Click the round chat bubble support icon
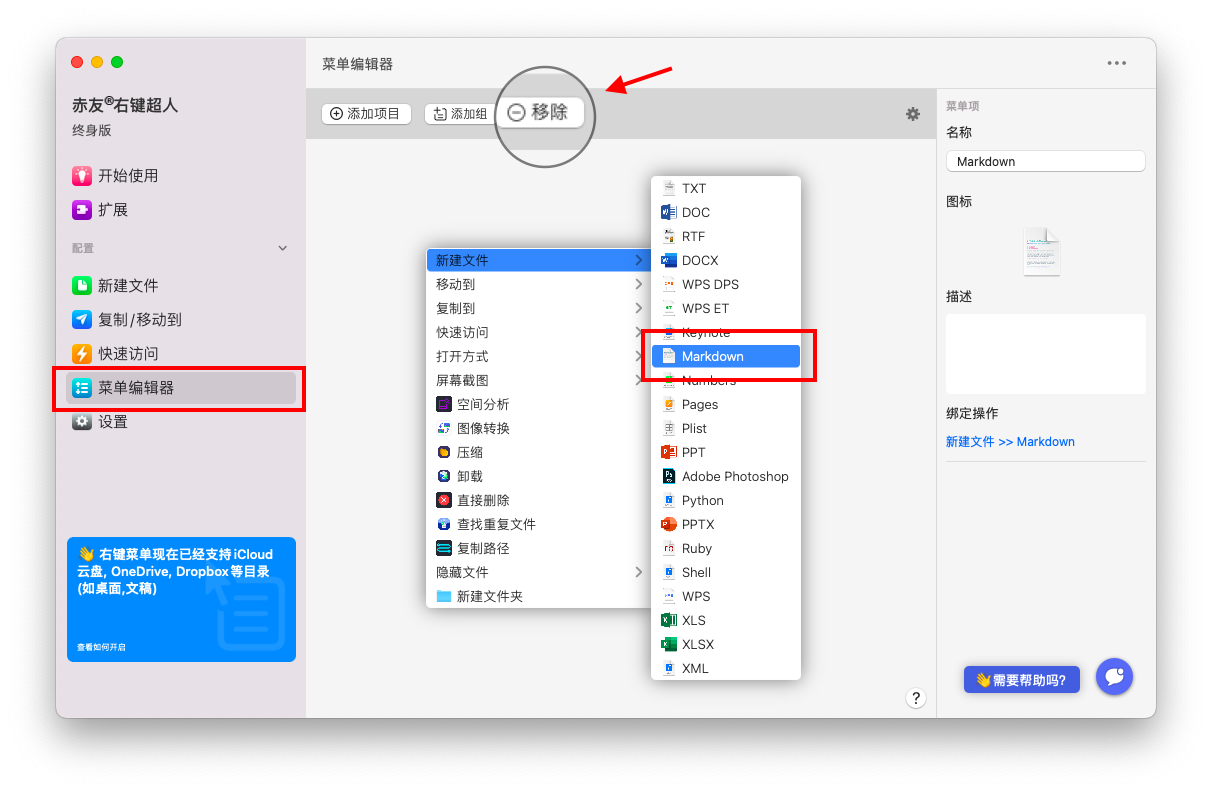Screen dimensions: 1212x792 [1114, 677]
